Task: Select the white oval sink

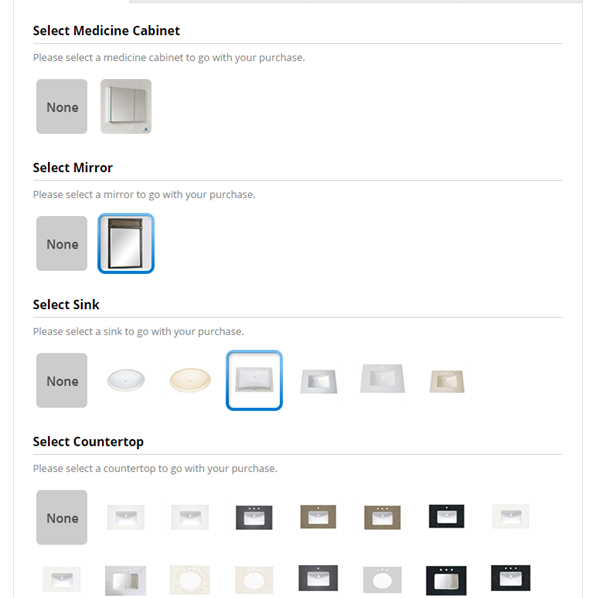Action: (126, 380)
